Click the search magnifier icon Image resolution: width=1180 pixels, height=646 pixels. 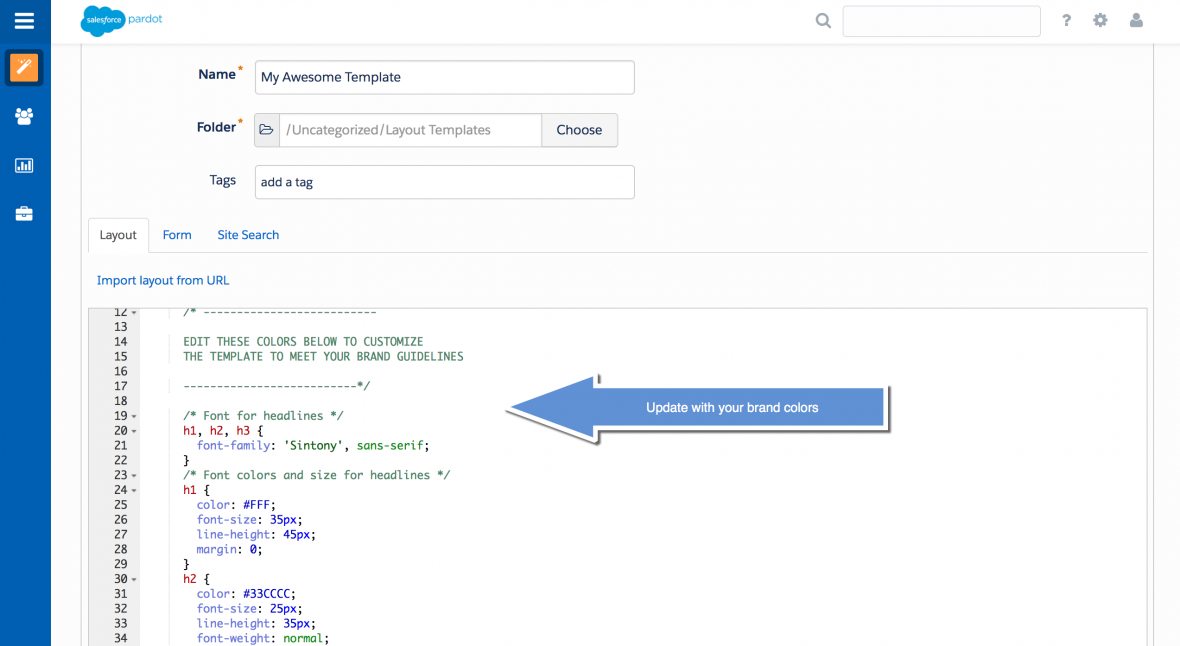(x=823, y=21)
